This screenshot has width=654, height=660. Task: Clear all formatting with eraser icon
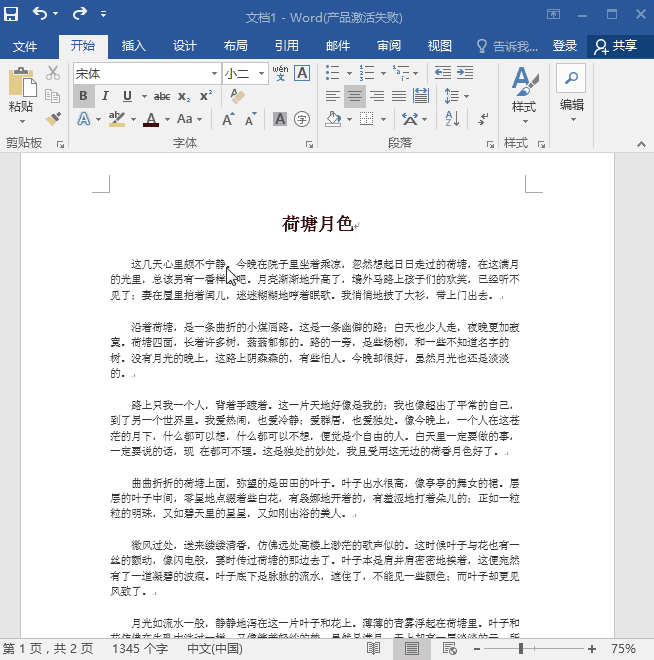coord(238,96)
